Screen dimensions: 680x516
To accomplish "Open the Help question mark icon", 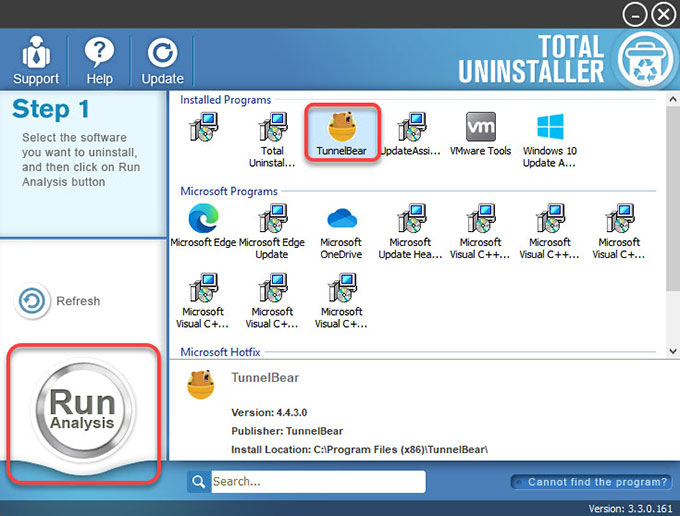I will click(x=99, y=53).
